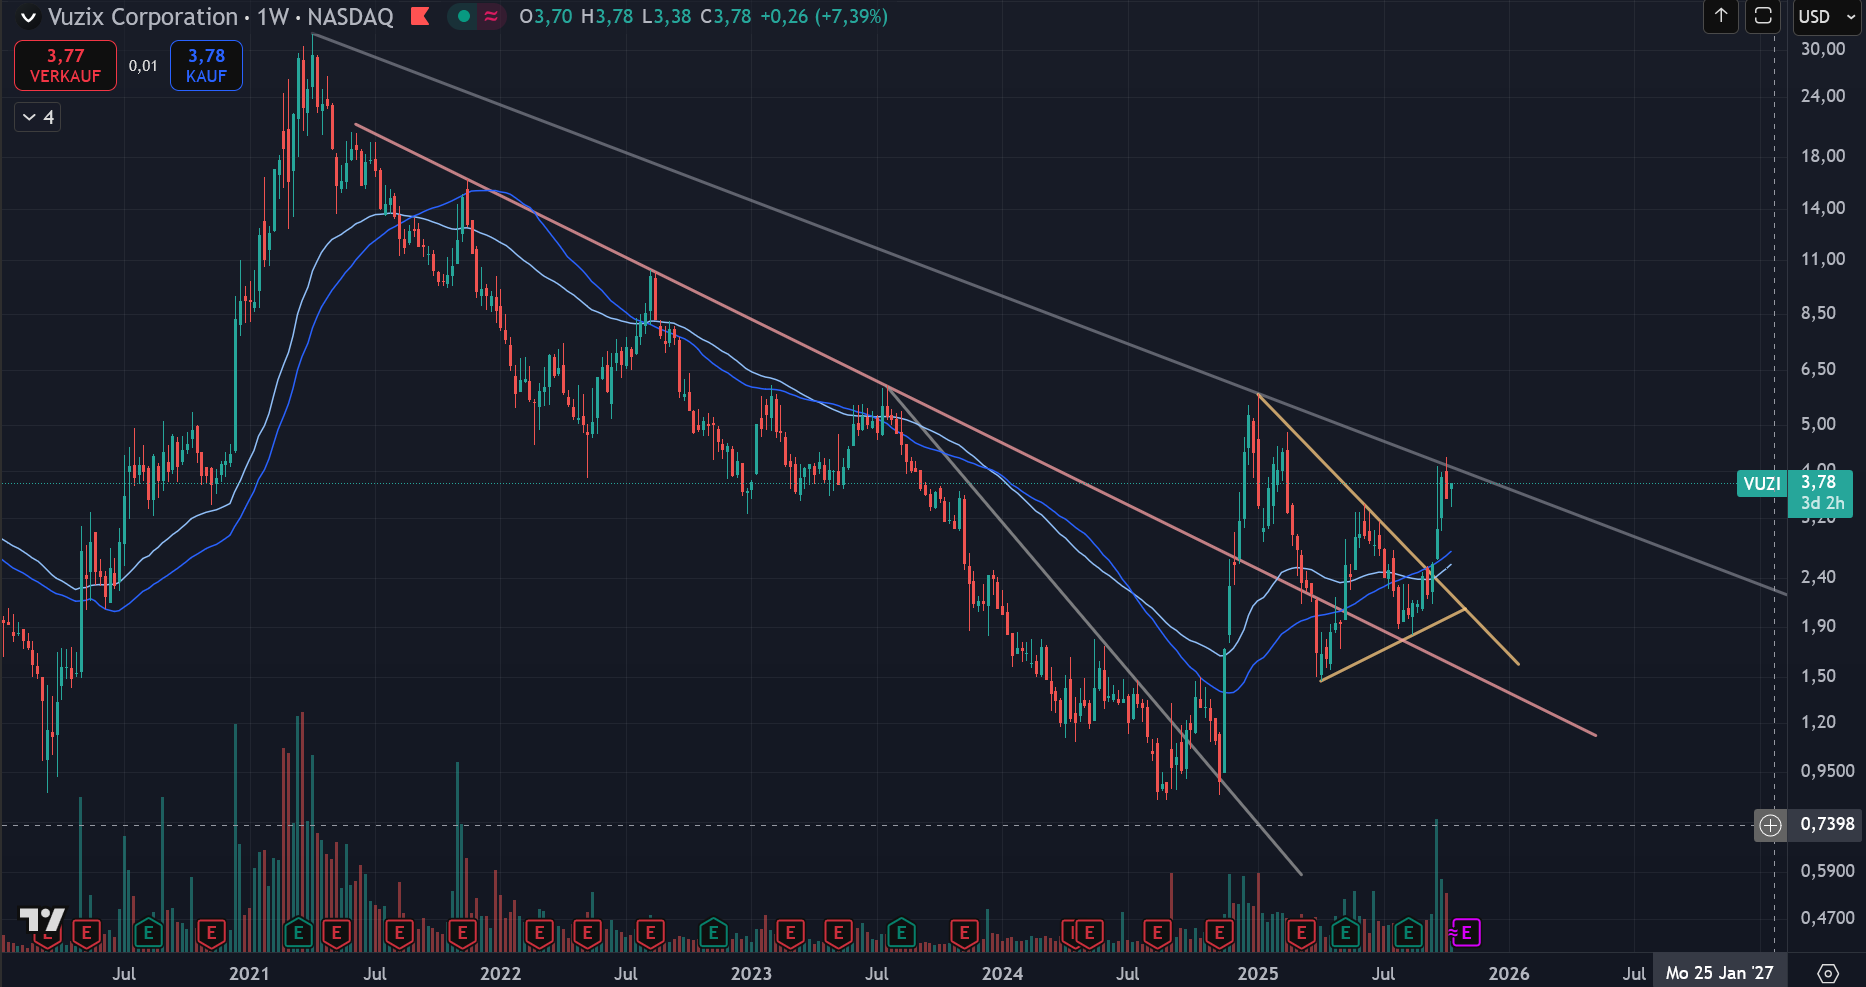
Task: Expand the symbol dropdown chevron before Vuzix Corporation
Action: 28,17
